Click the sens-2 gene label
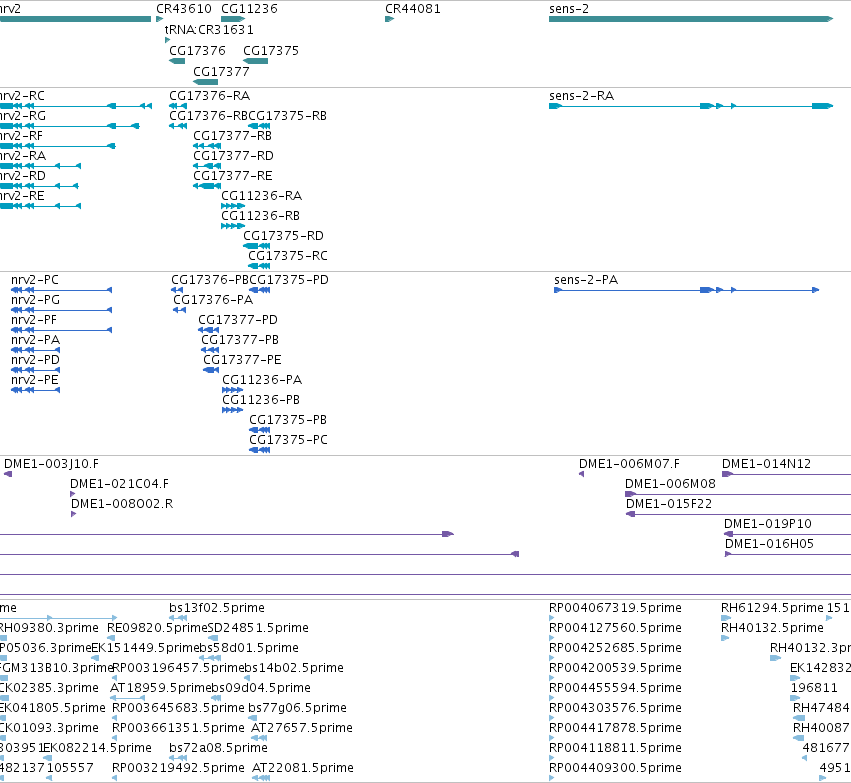Screen dimensions: 851x783 tap(569, 9)
